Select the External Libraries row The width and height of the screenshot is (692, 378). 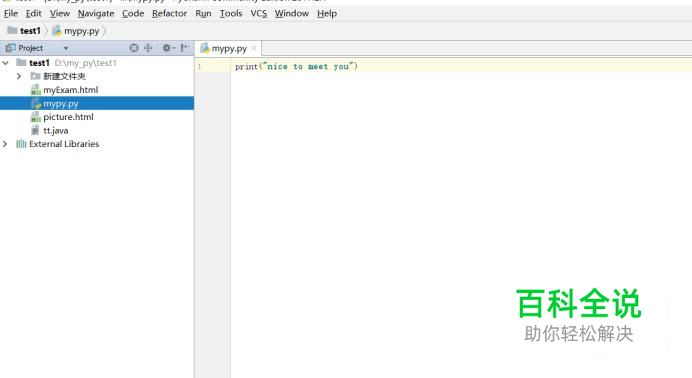(97, 144)
